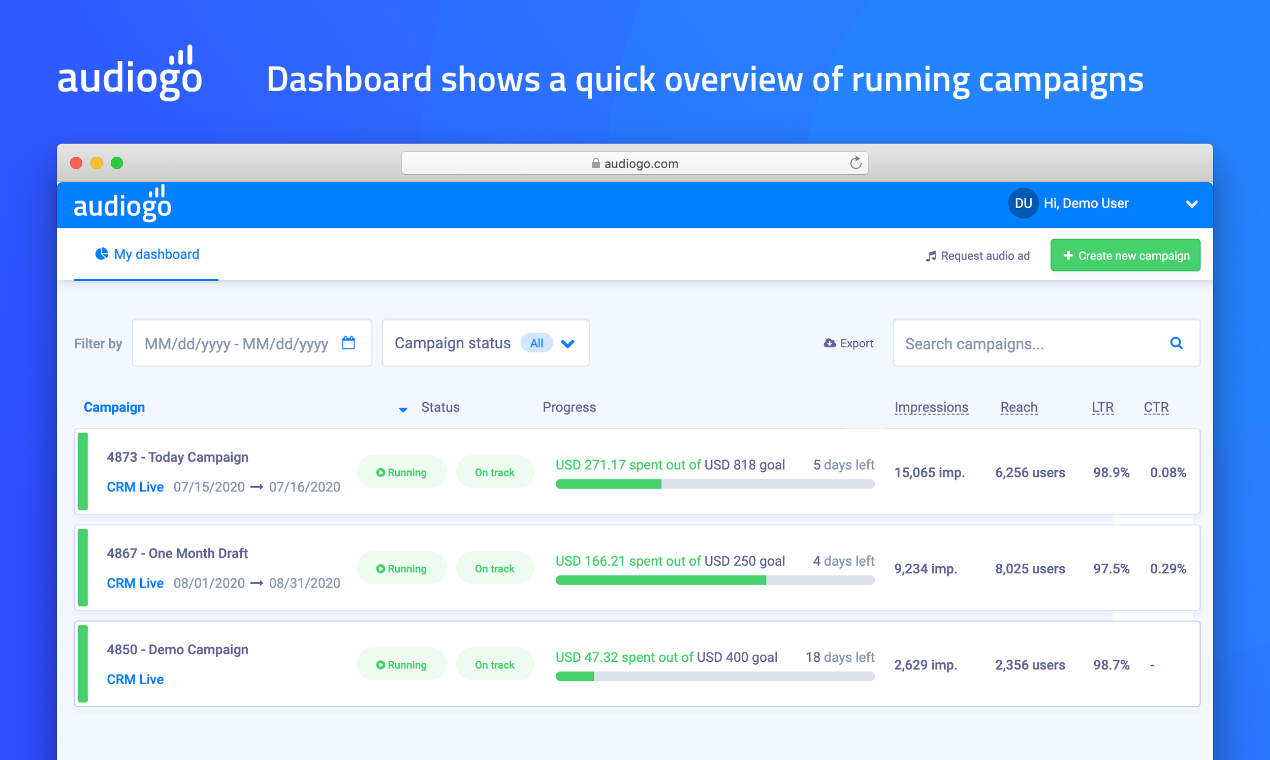1270x760 pixels.
Task: Open the My dashboard tab
Action: (146, 254)
